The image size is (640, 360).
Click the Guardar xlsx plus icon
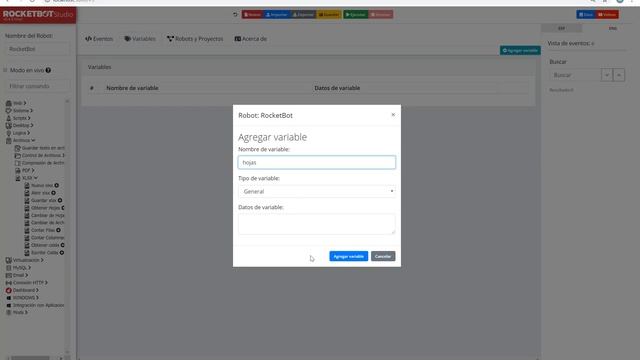(60, 200)
